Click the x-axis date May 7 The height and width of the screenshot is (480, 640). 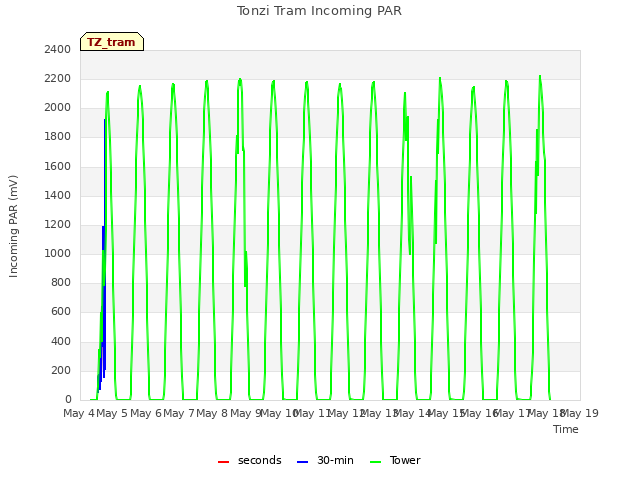pyautogui.click(x=179, y=413)
